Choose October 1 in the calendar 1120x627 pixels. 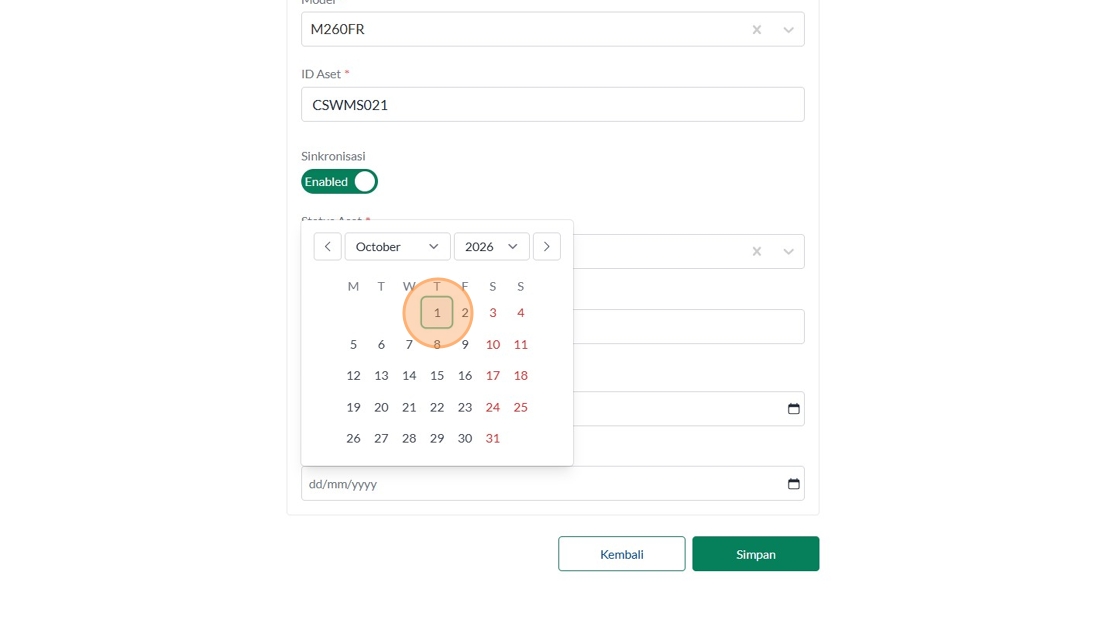tap(437, 313)
